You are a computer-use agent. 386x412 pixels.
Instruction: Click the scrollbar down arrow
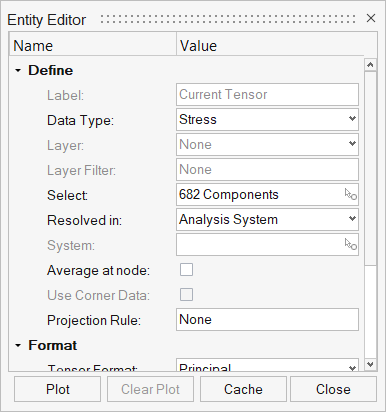click(370, 364)
